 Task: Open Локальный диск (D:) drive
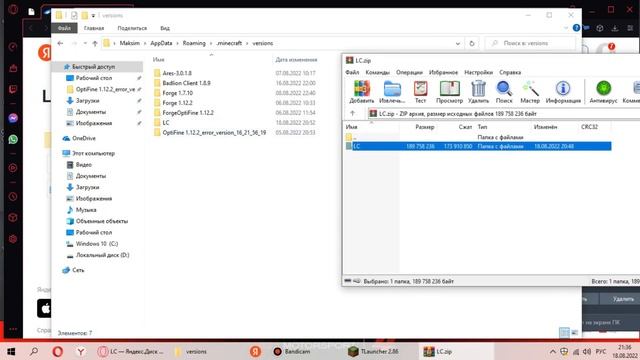(x=102, y=255)
